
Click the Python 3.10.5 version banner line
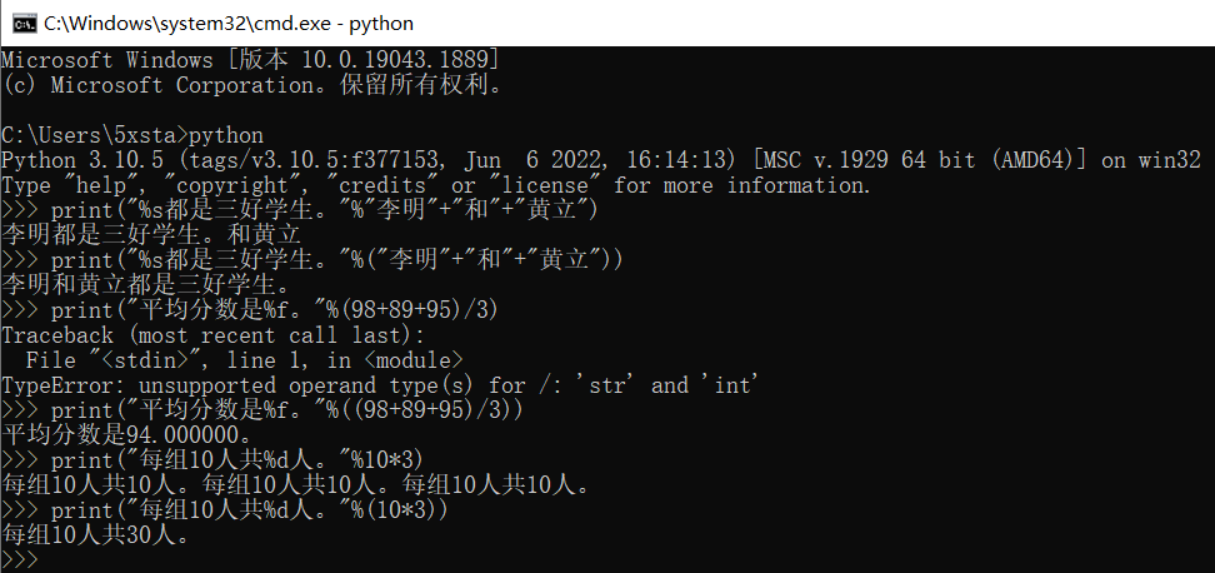pyautogui.click(x=601, y=160)
